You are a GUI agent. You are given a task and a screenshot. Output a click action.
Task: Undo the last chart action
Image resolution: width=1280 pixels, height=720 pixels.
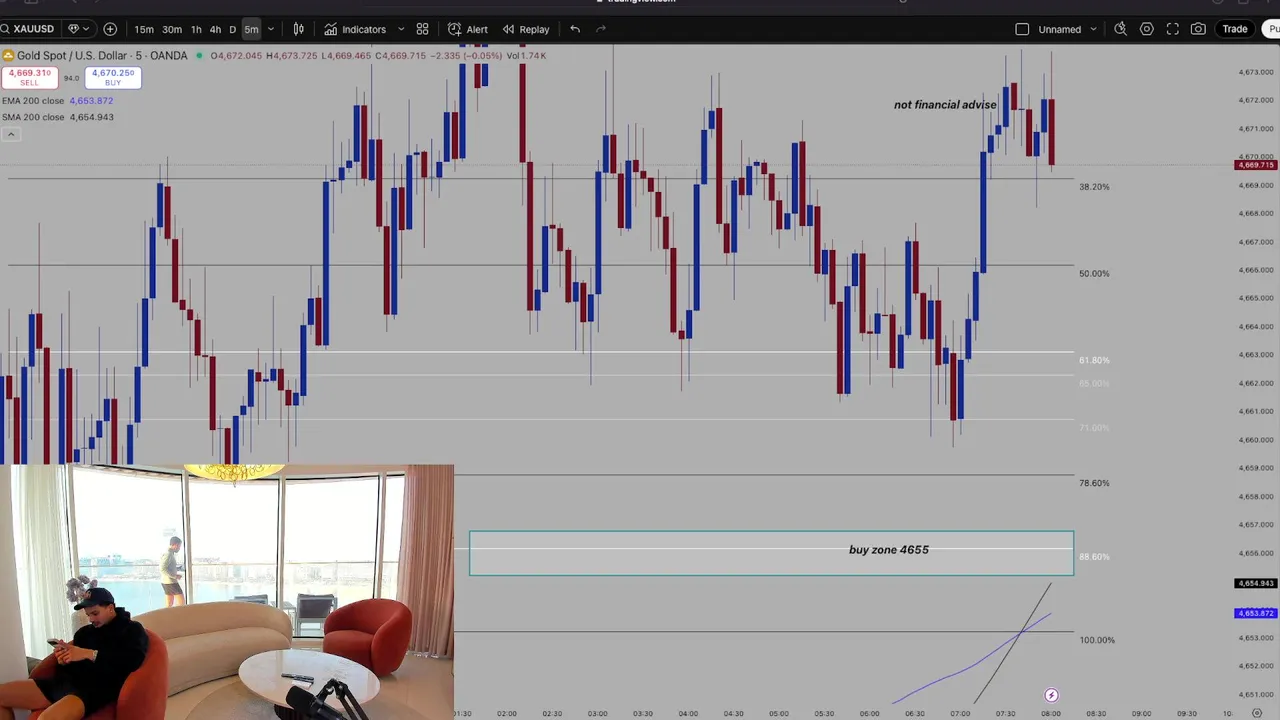click(575, 29)
